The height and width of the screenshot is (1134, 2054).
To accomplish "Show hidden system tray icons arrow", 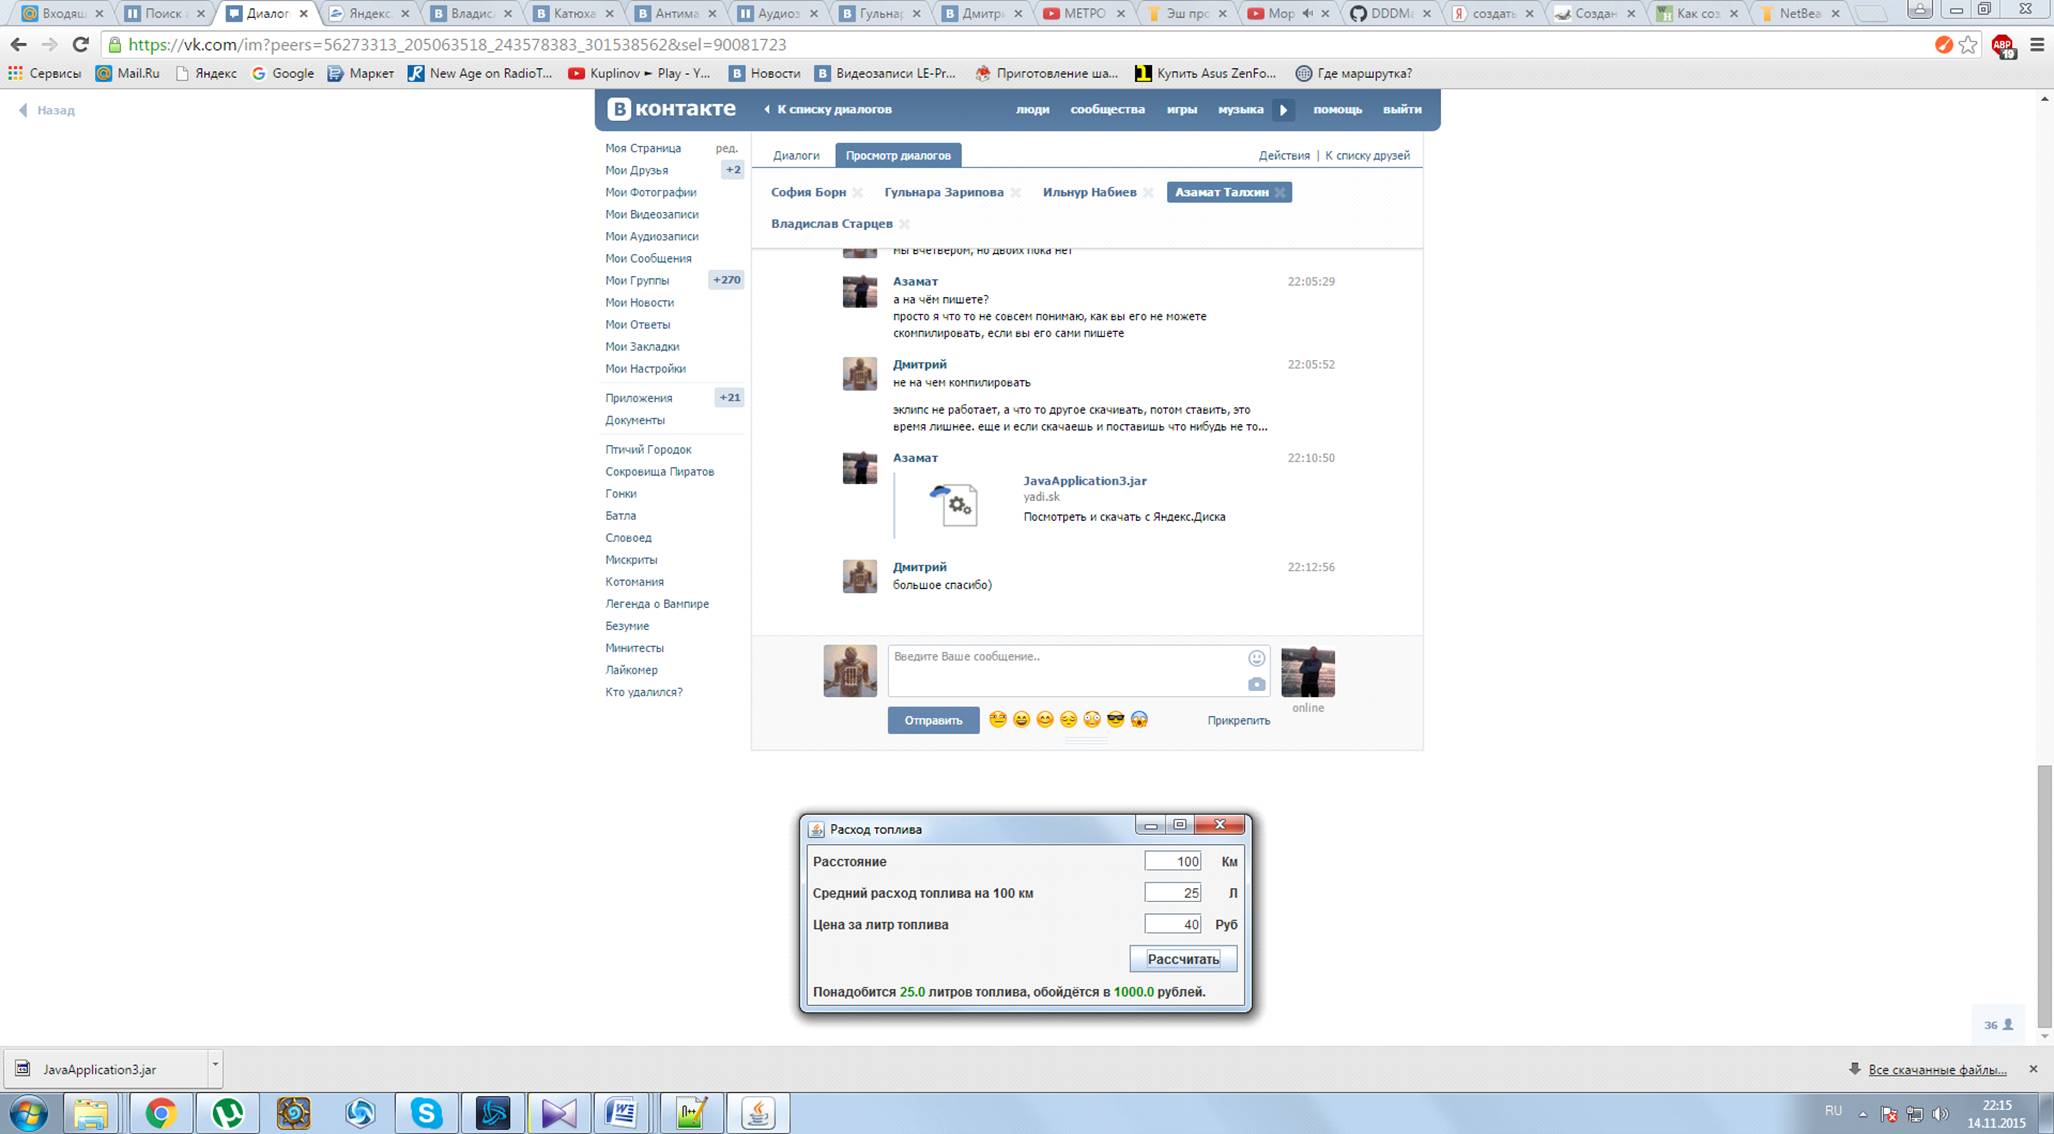I will pos(1862,1114).
